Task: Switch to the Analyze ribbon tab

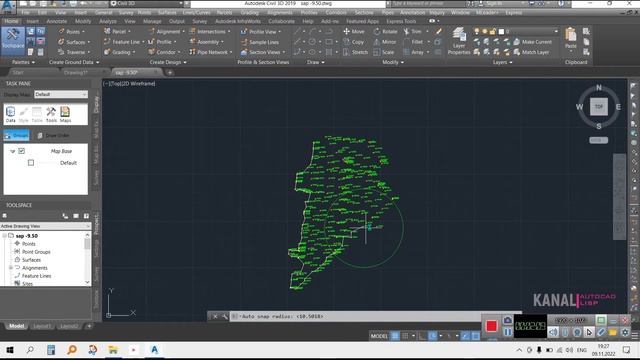Action: click(108, 21)
